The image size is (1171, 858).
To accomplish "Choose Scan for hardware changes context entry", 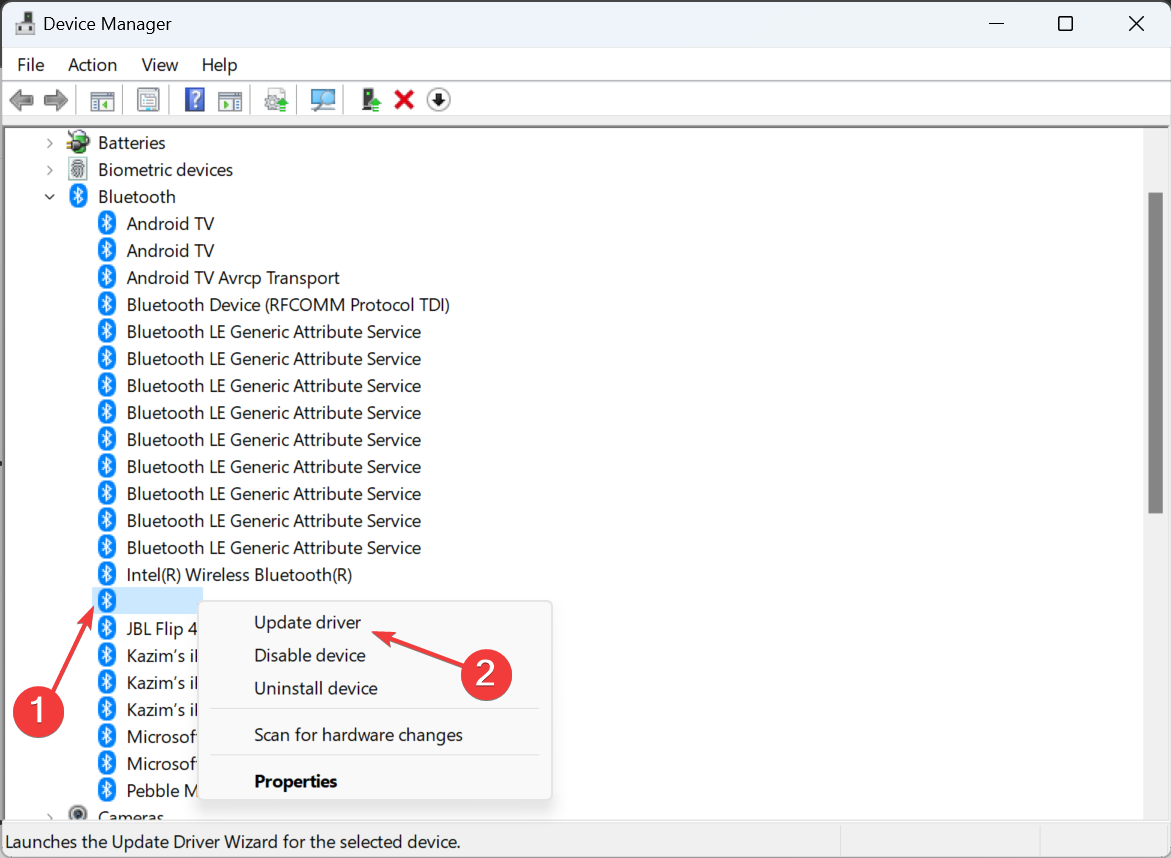I will pyautogui.click(x=358, y=735).
